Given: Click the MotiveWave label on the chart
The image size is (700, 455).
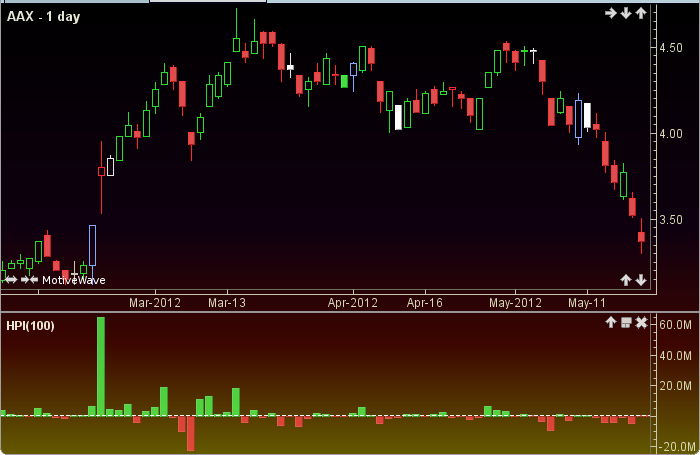Looking at the screenshot, I should point(74,280).
